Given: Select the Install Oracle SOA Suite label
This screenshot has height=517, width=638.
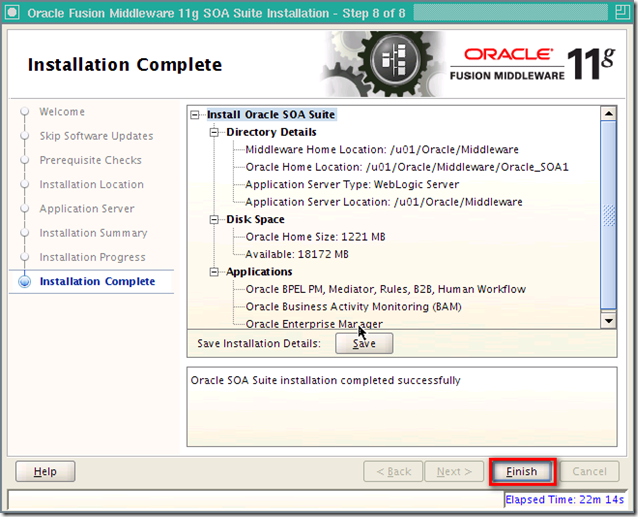Looking at the screenshot, I should point(271,115).
